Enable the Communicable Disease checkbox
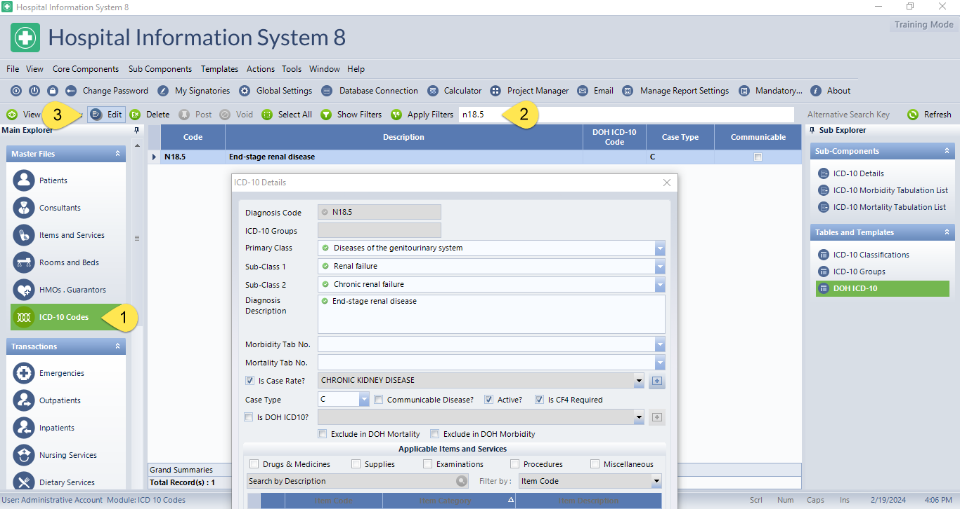Screen dimensions: 962x509 (x=379, y=399)
